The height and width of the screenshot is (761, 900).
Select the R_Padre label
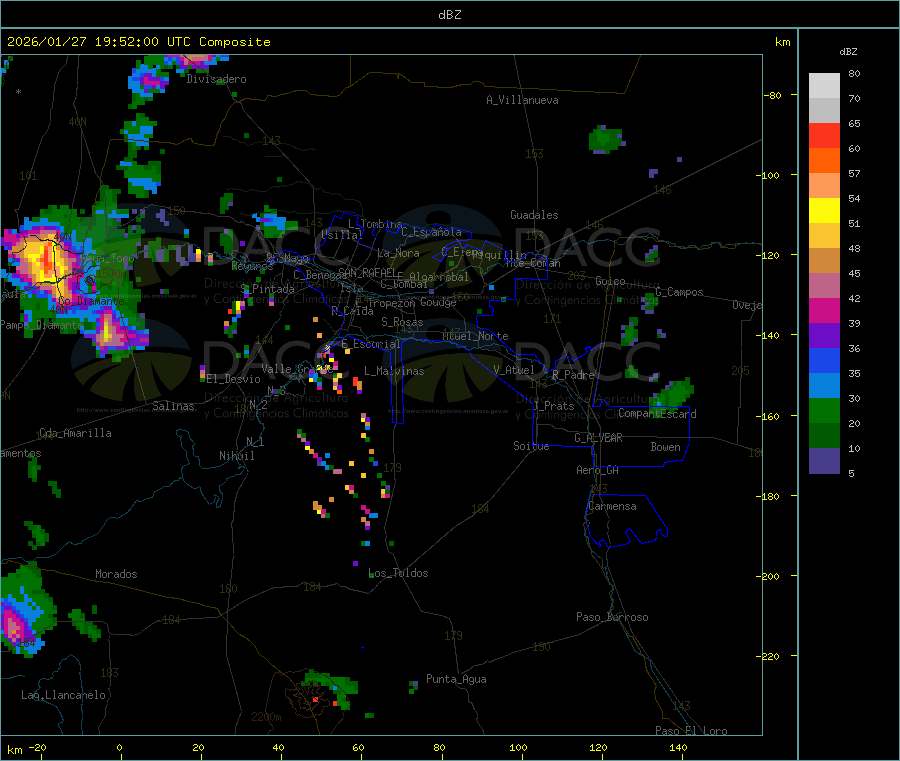(x=573, y=375)
